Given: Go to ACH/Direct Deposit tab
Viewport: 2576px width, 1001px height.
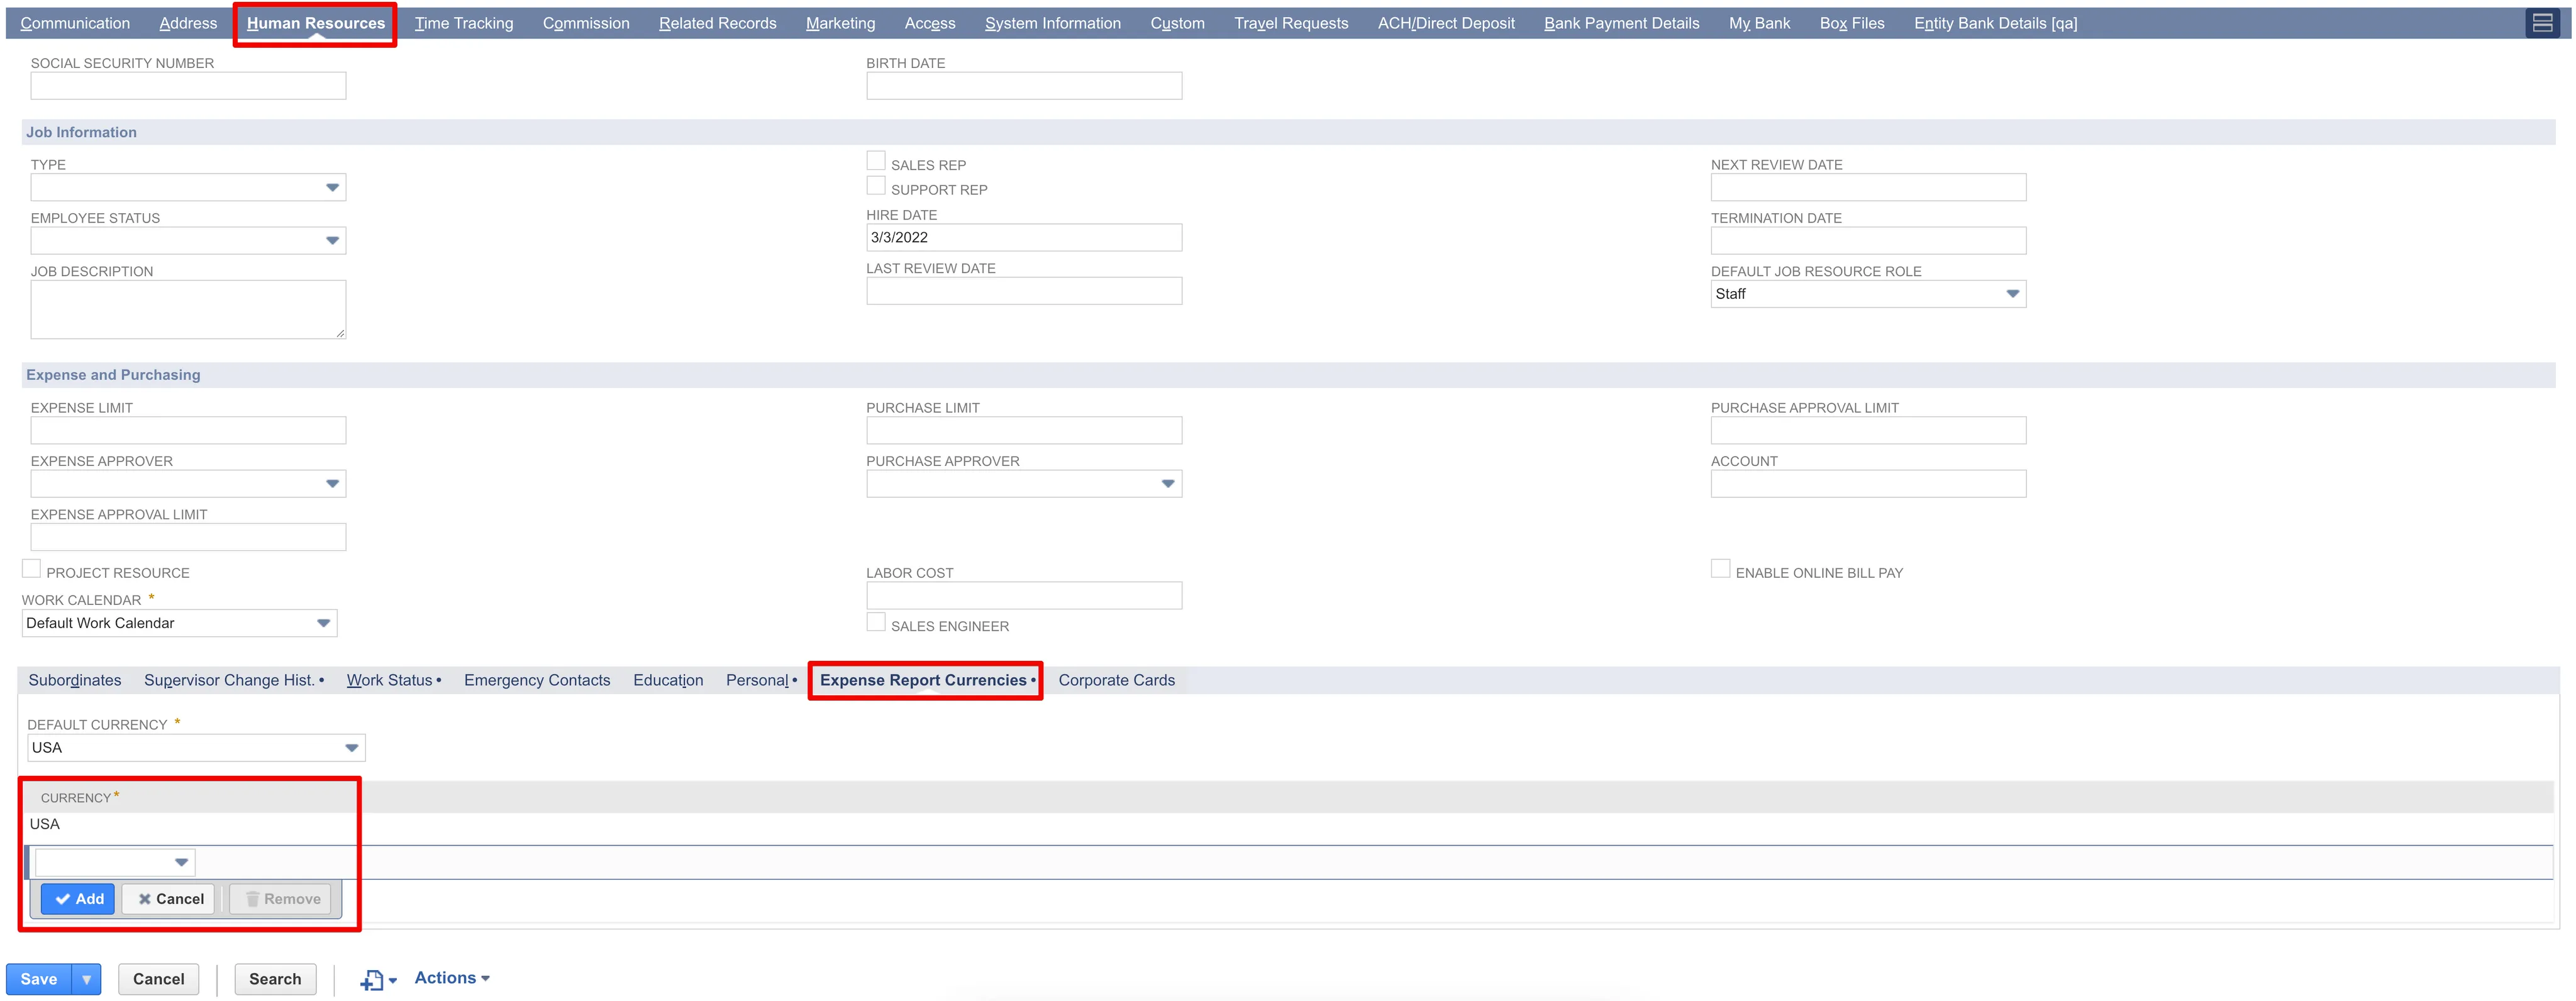Looking at the screenshot, I should 1446,23.
